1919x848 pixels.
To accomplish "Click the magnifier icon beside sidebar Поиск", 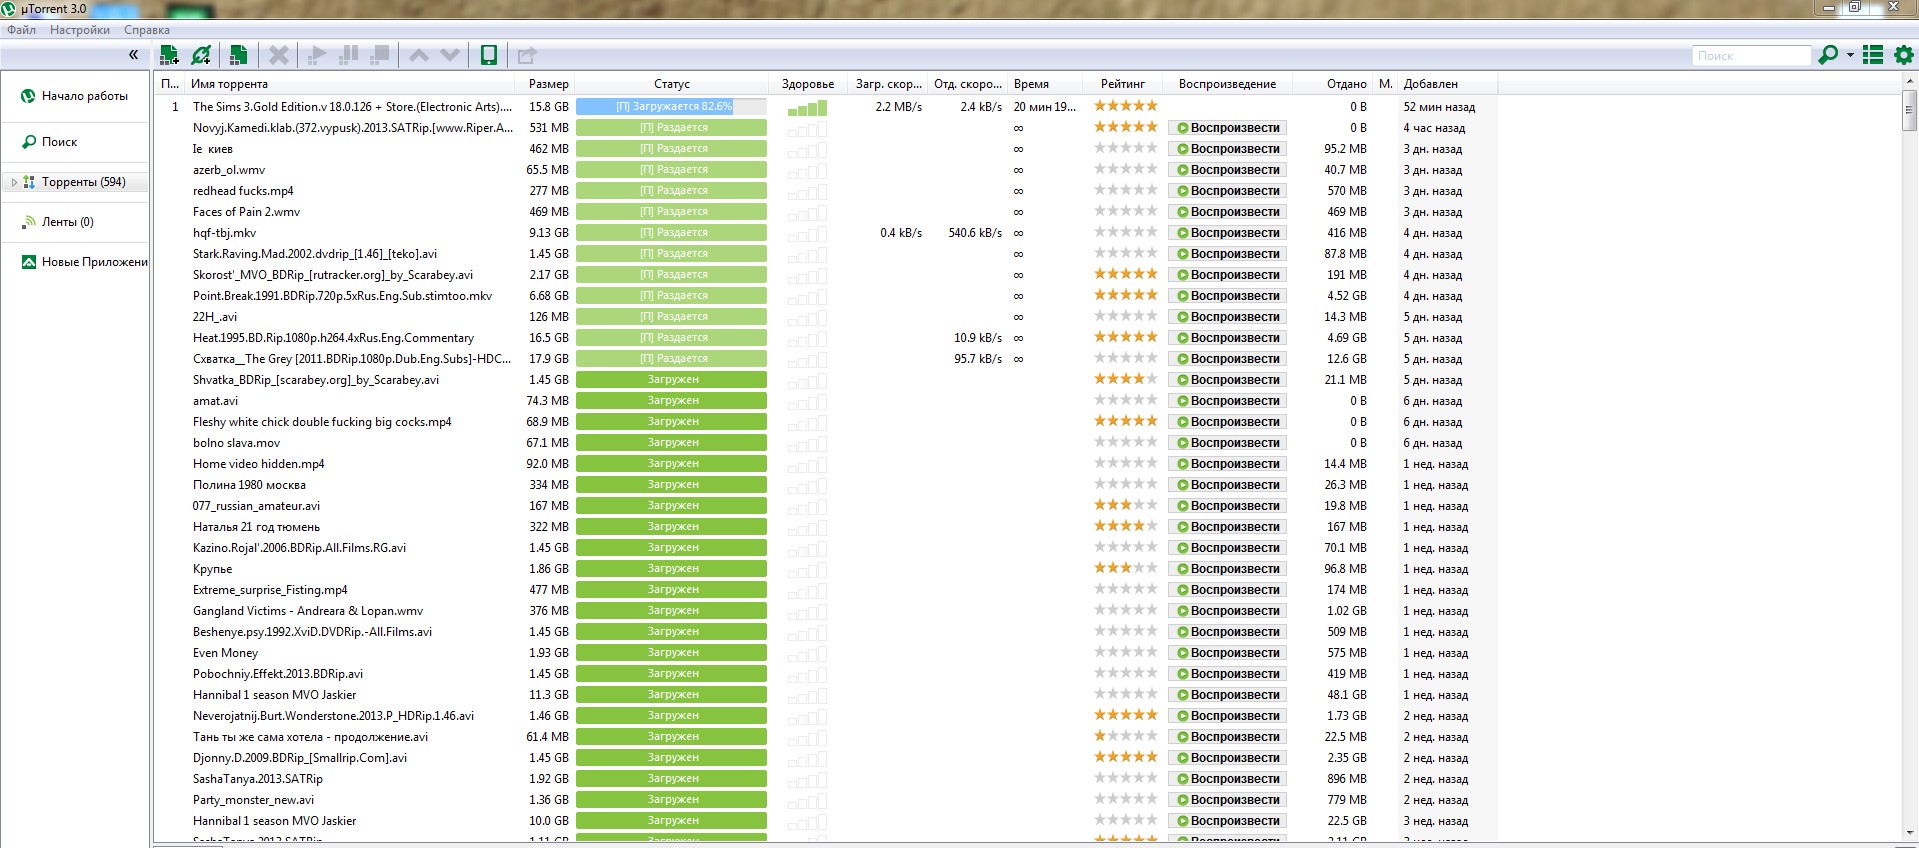I will tap(29, 142).
